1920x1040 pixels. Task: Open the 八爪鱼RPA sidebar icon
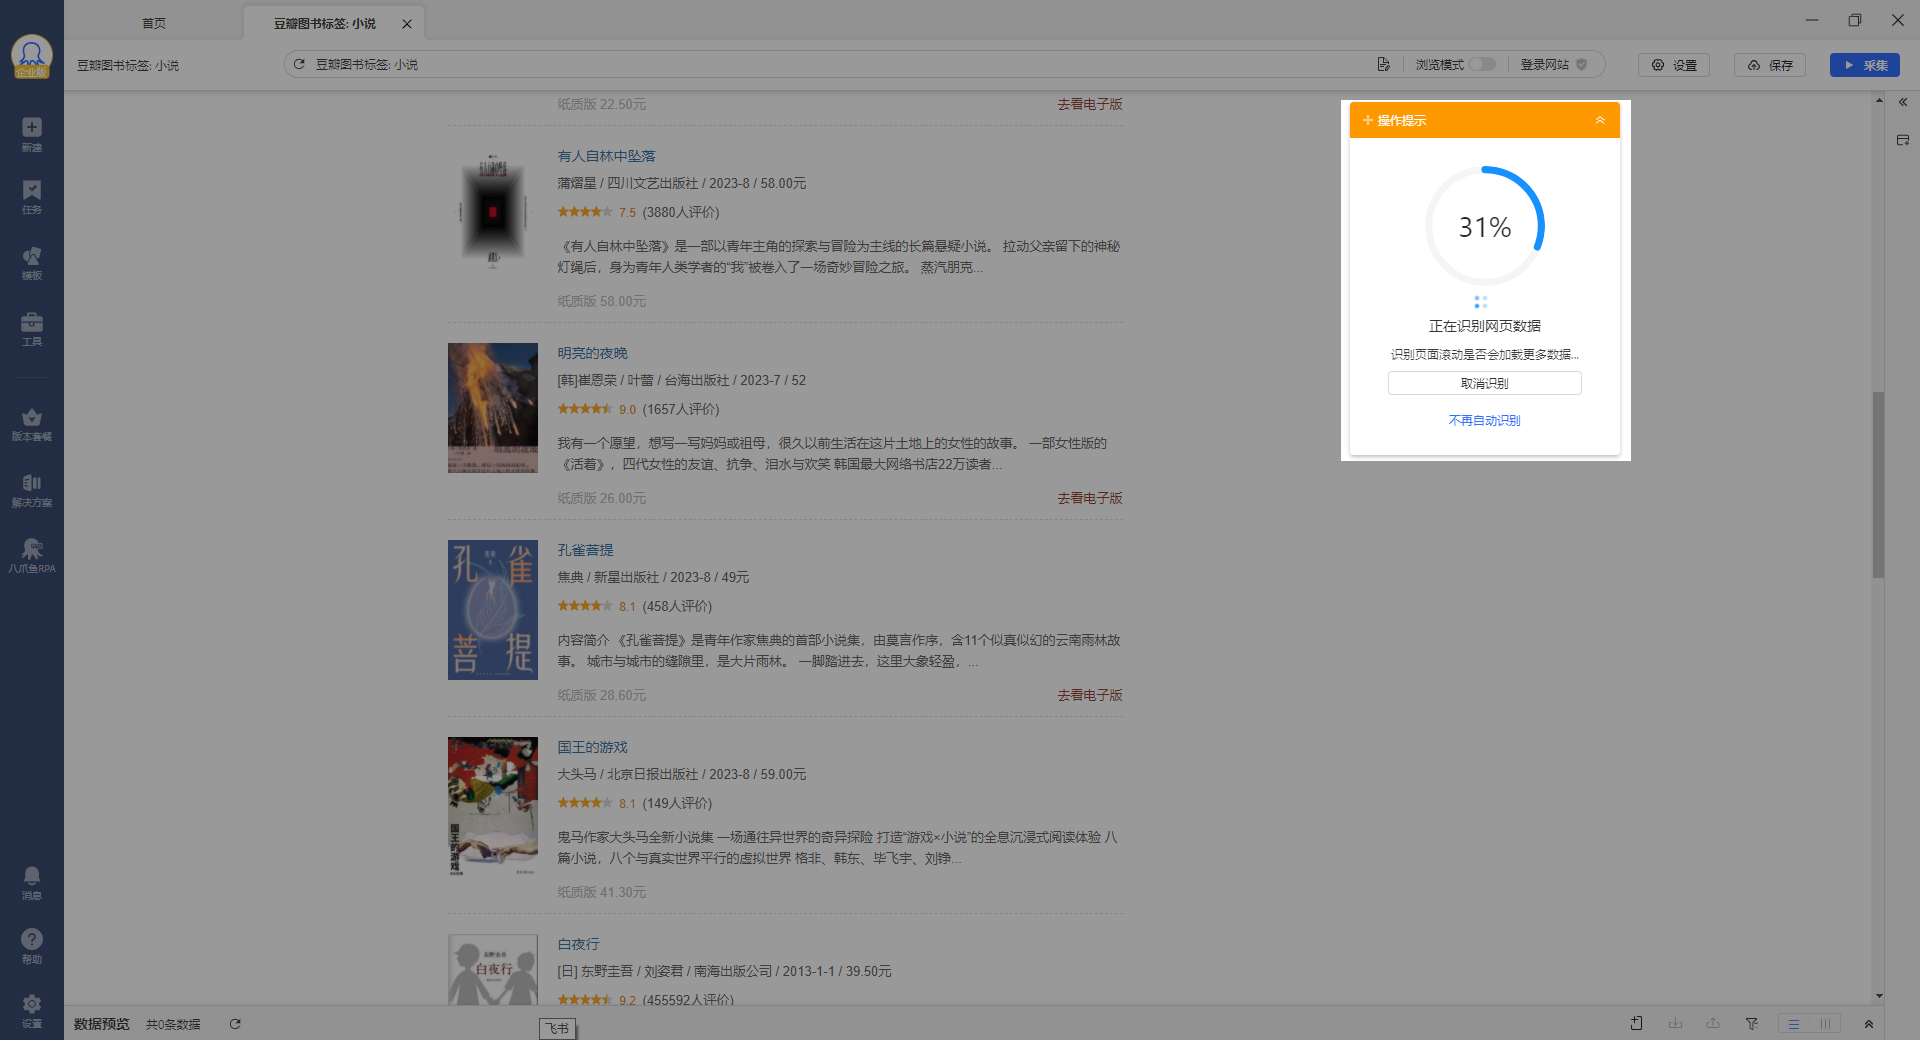tap(32, 556)
